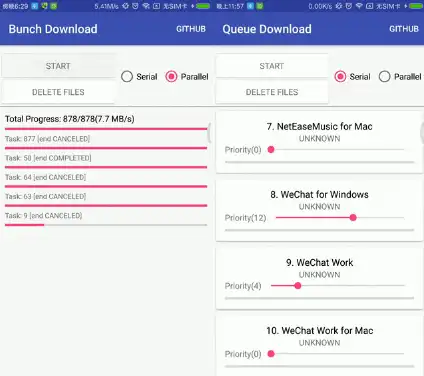Click priority slider thumb of WeChat Work

[298, 286]
